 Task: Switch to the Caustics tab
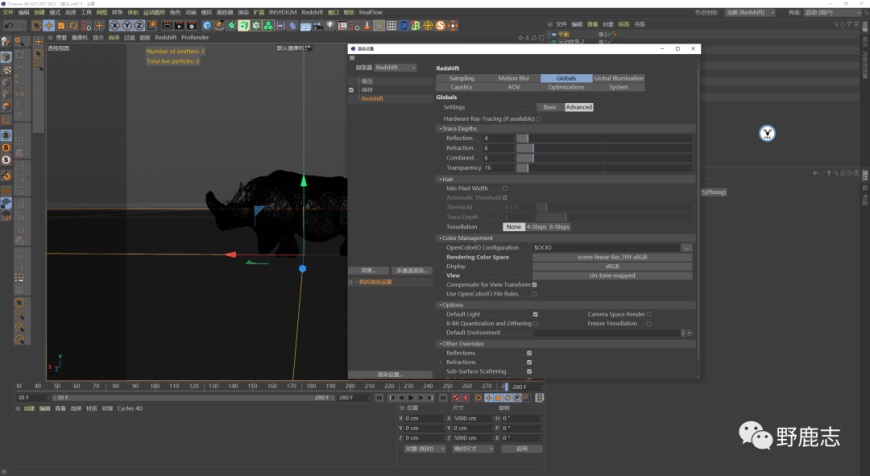point(462,87)
